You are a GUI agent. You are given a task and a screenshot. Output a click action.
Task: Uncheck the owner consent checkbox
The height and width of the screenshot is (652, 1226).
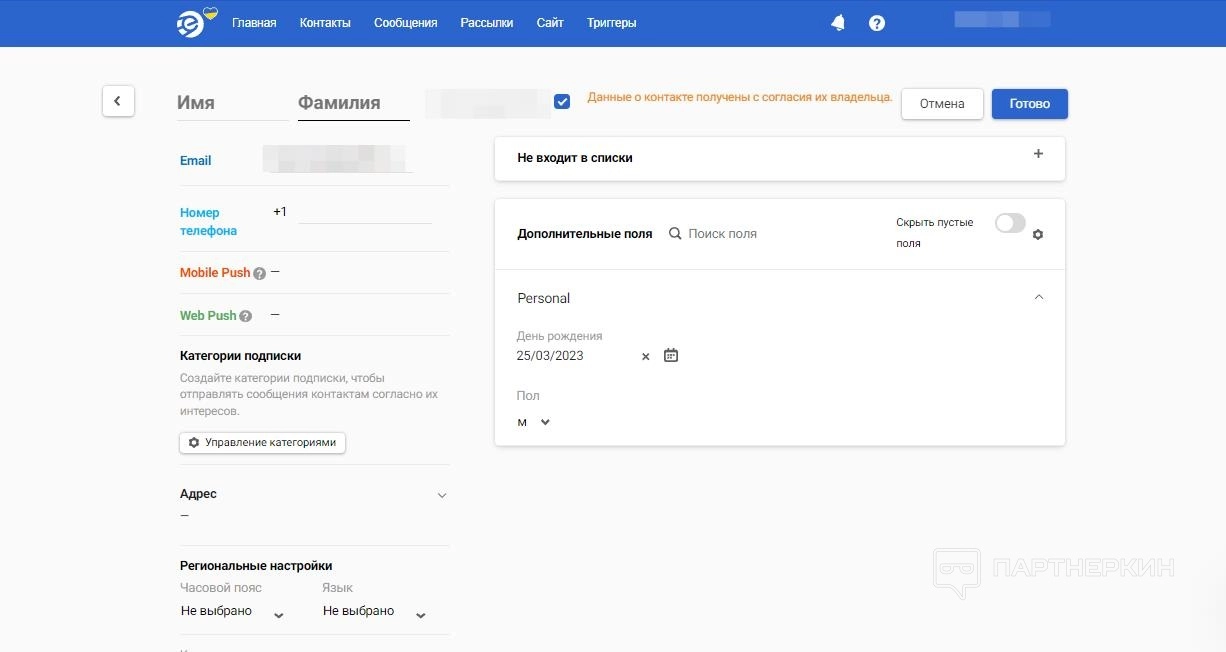click(562, 101)
